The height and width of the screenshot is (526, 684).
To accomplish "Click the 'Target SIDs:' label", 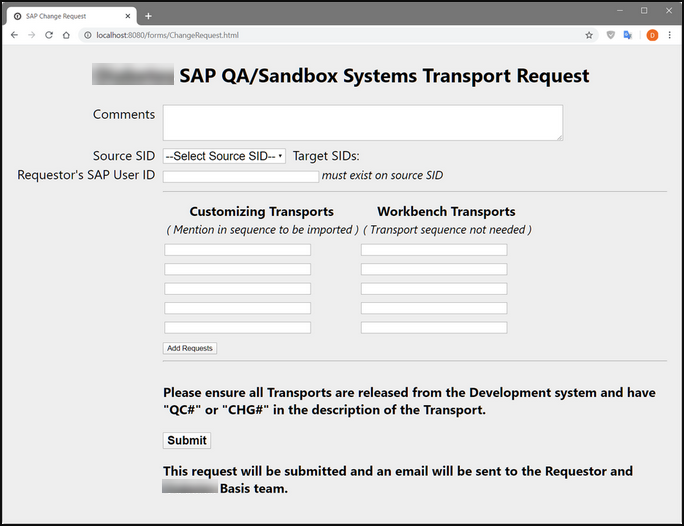I will click(x=326, y=156).
